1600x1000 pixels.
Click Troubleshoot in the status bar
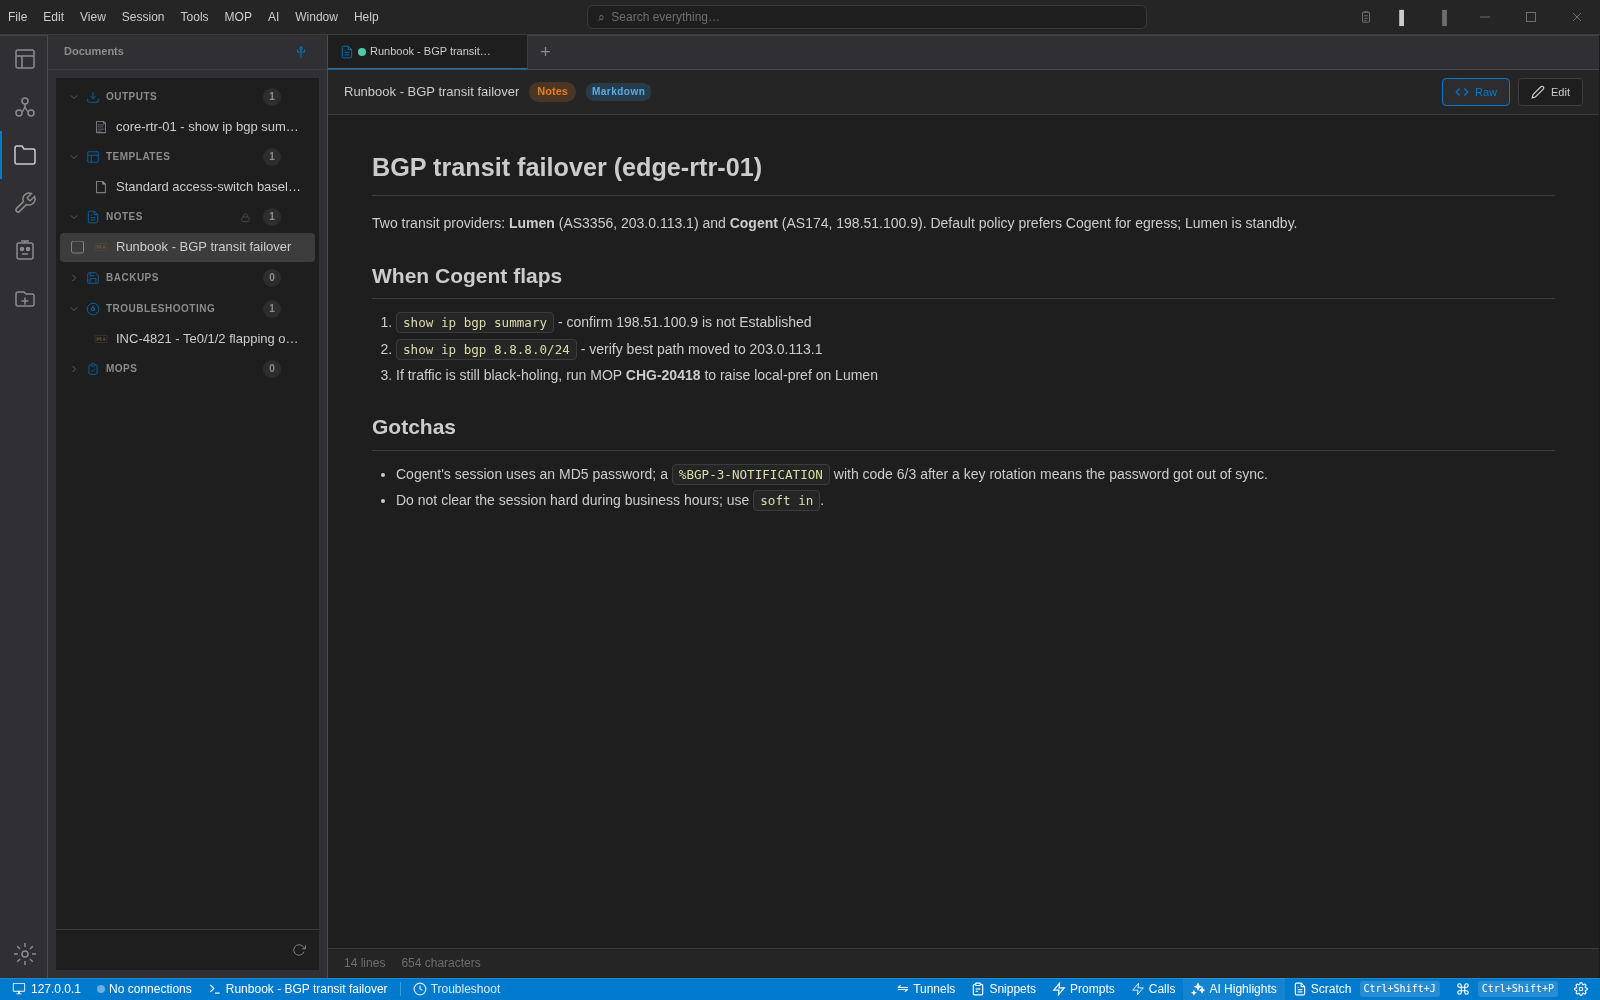pyautogui.click(x=457, y=989)
